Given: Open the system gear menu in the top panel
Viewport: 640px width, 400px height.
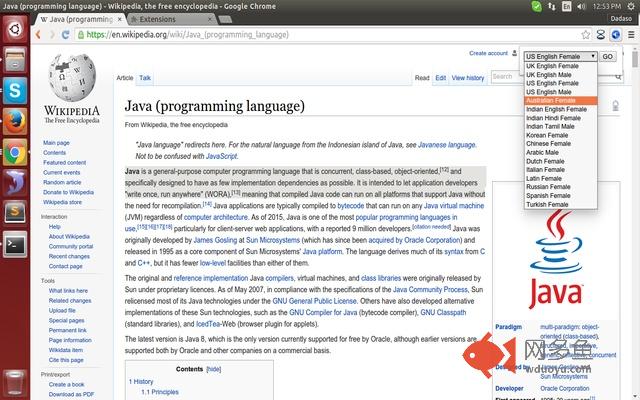Looking at the screenshot, I should 631,6.
